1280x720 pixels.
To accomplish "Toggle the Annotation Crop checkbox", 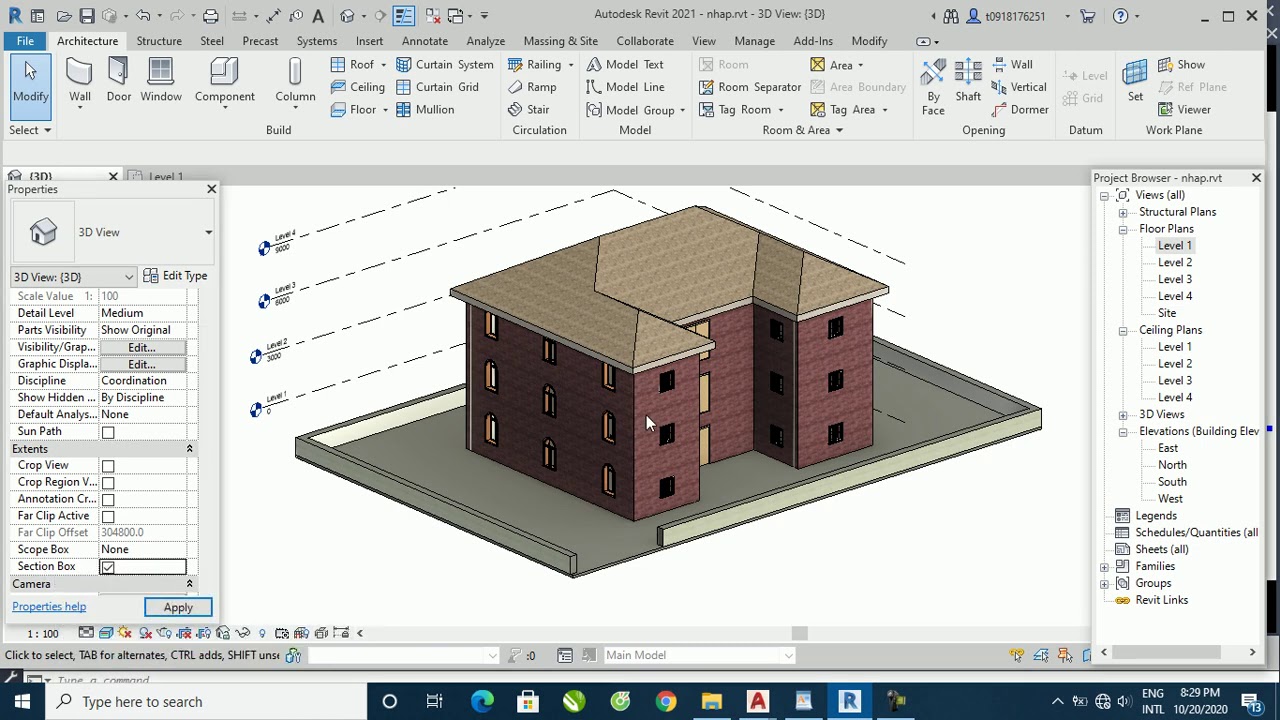I will point(108,500).
